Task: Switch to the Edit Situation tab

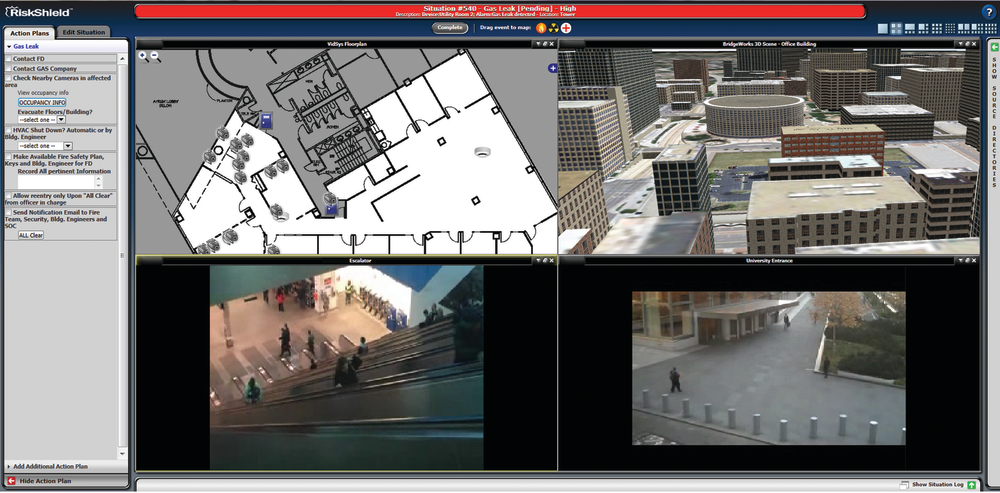Action: pyautogui.click(x=84, y=33)
